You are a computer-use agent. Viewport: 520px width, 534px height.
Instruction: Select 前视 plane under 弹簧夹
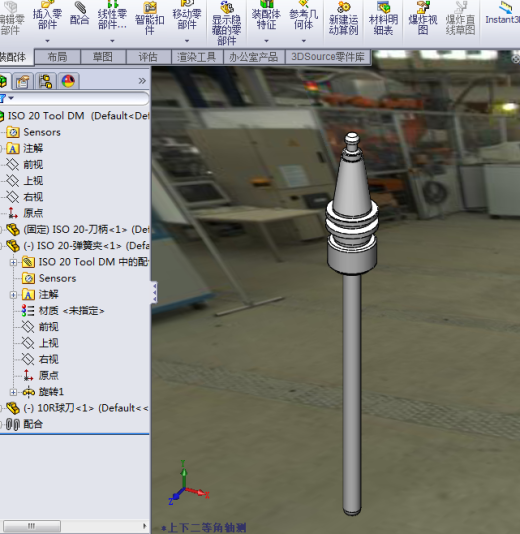(x=41, y=327)
